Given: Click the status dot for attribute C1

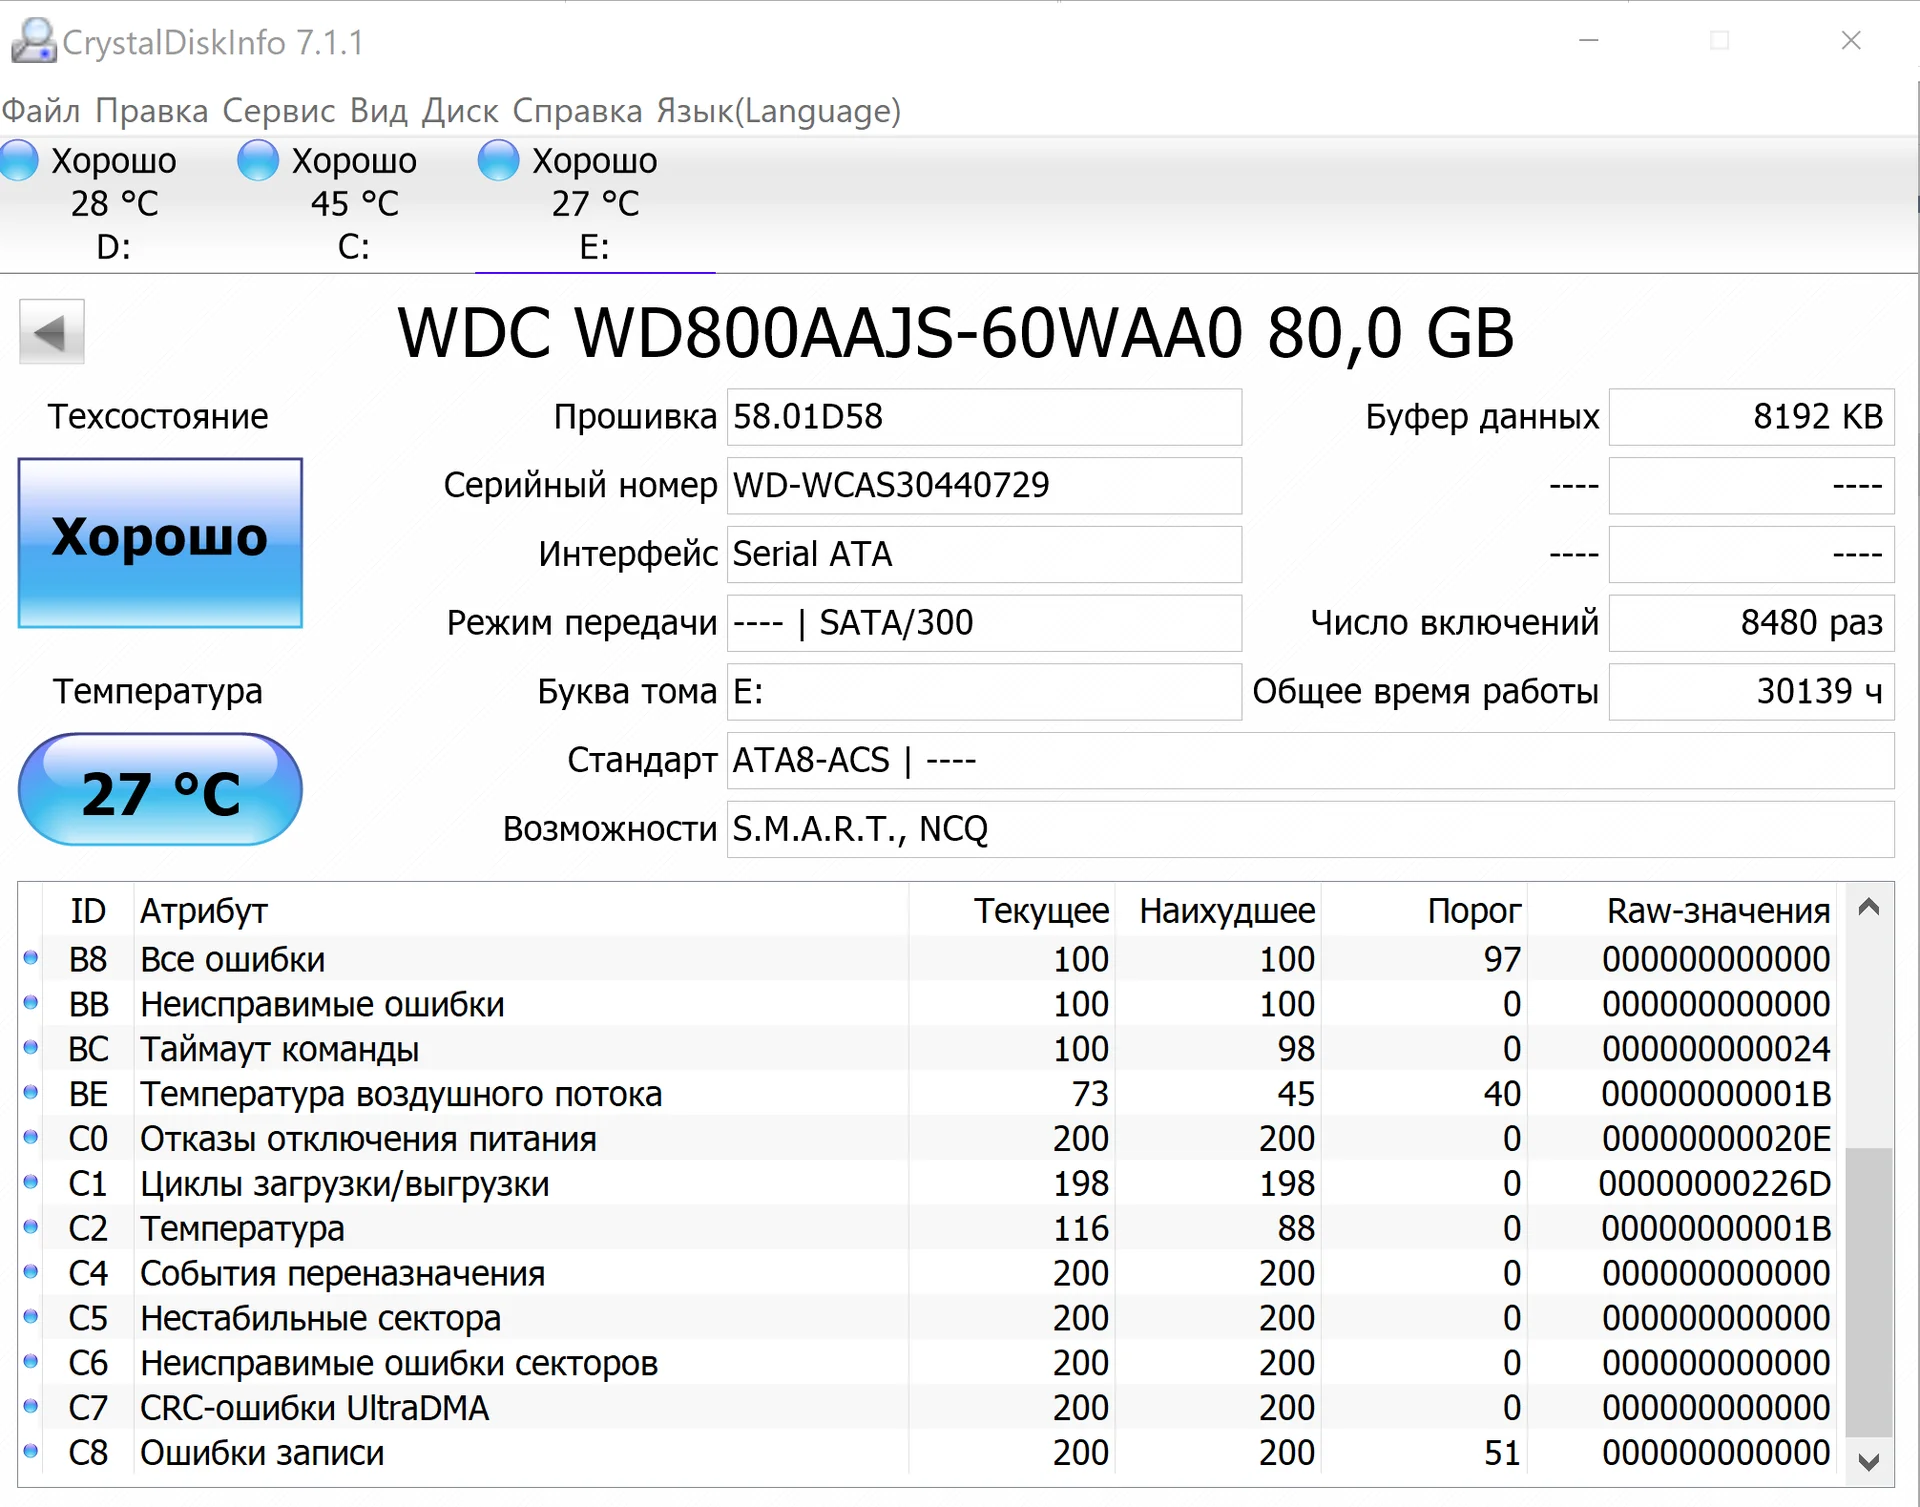Looking at the screenshot, I should [x=31, y=1182].
